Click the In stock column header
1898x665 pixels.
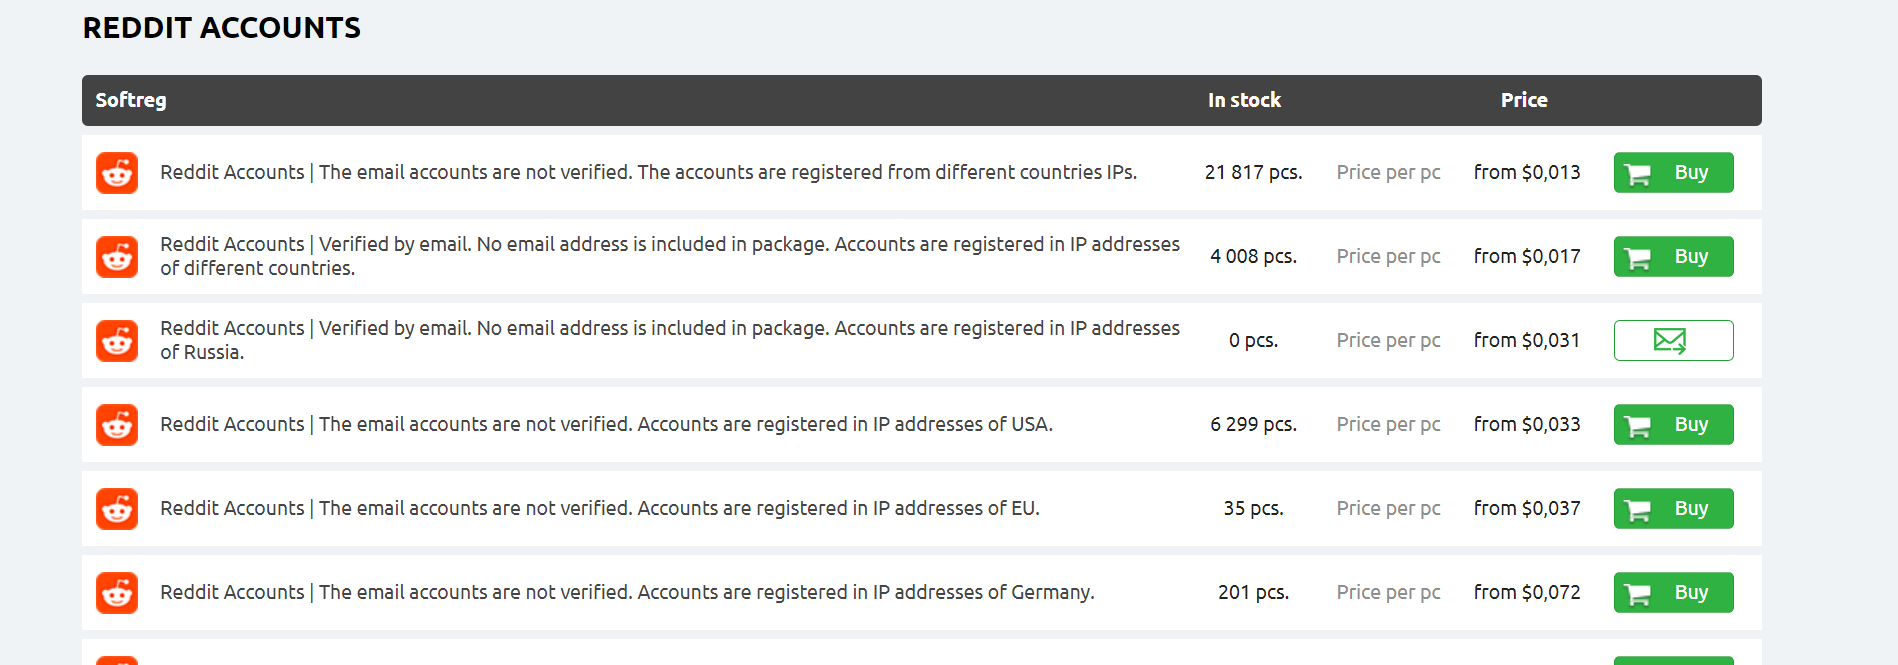pos(1244,100)
